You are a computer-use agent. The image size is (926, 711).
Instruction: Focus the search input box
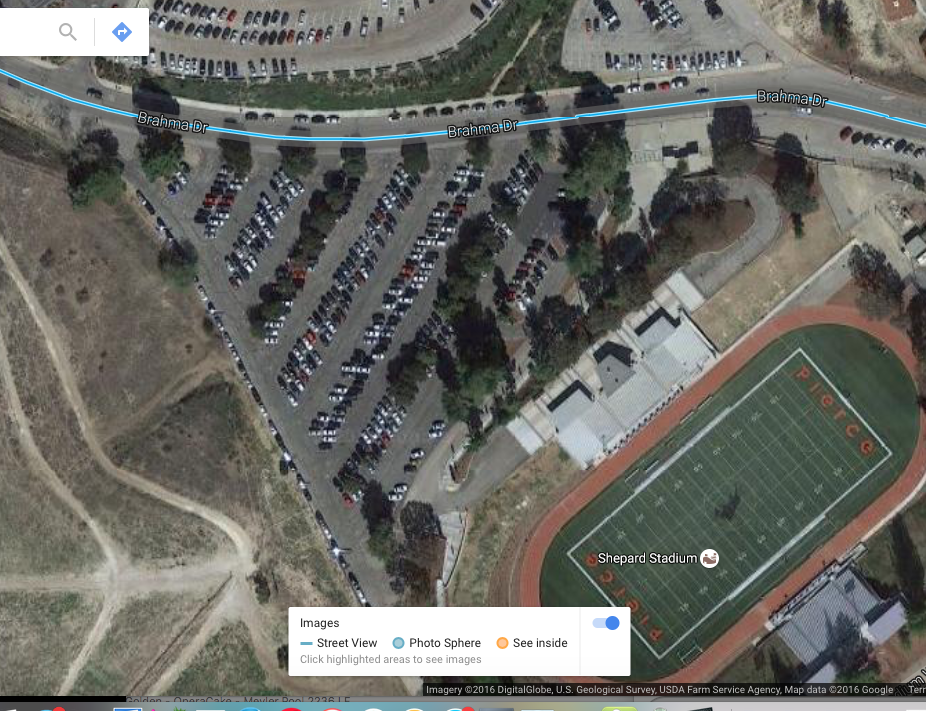(25, 32)
